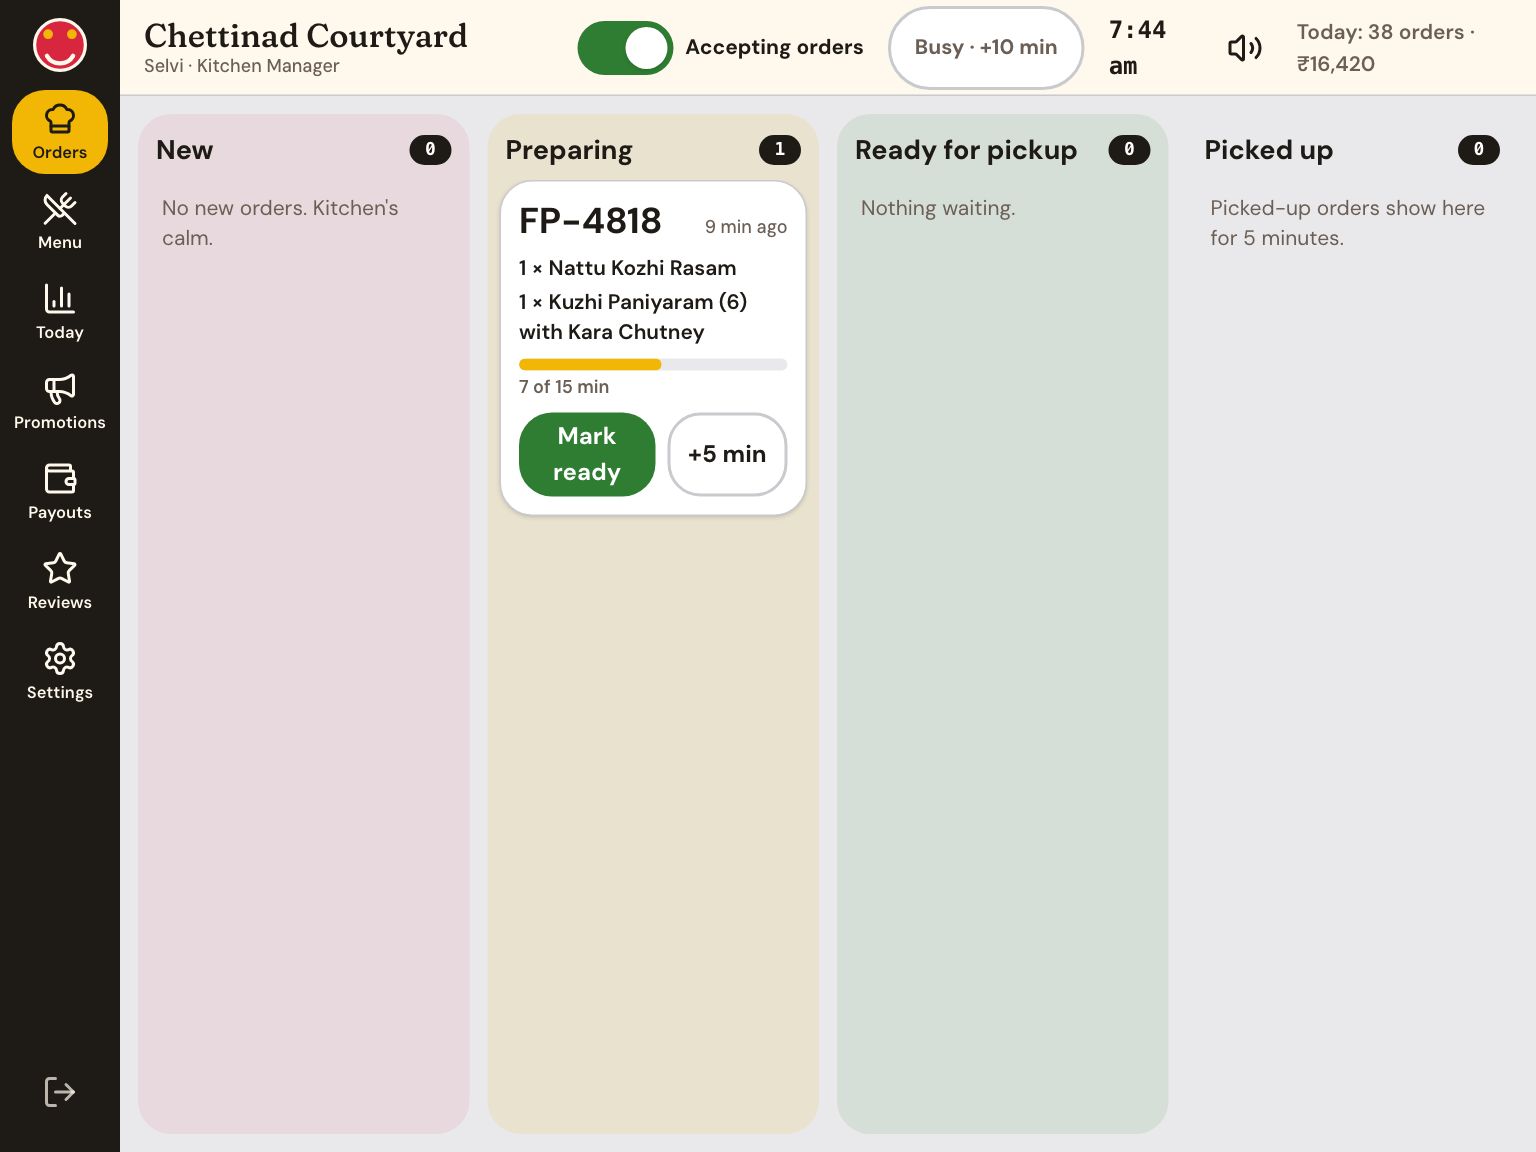The height and width of the screenshot is (1152, 1536).
Task: Go to the Menu section
Action: click(60, 222)
